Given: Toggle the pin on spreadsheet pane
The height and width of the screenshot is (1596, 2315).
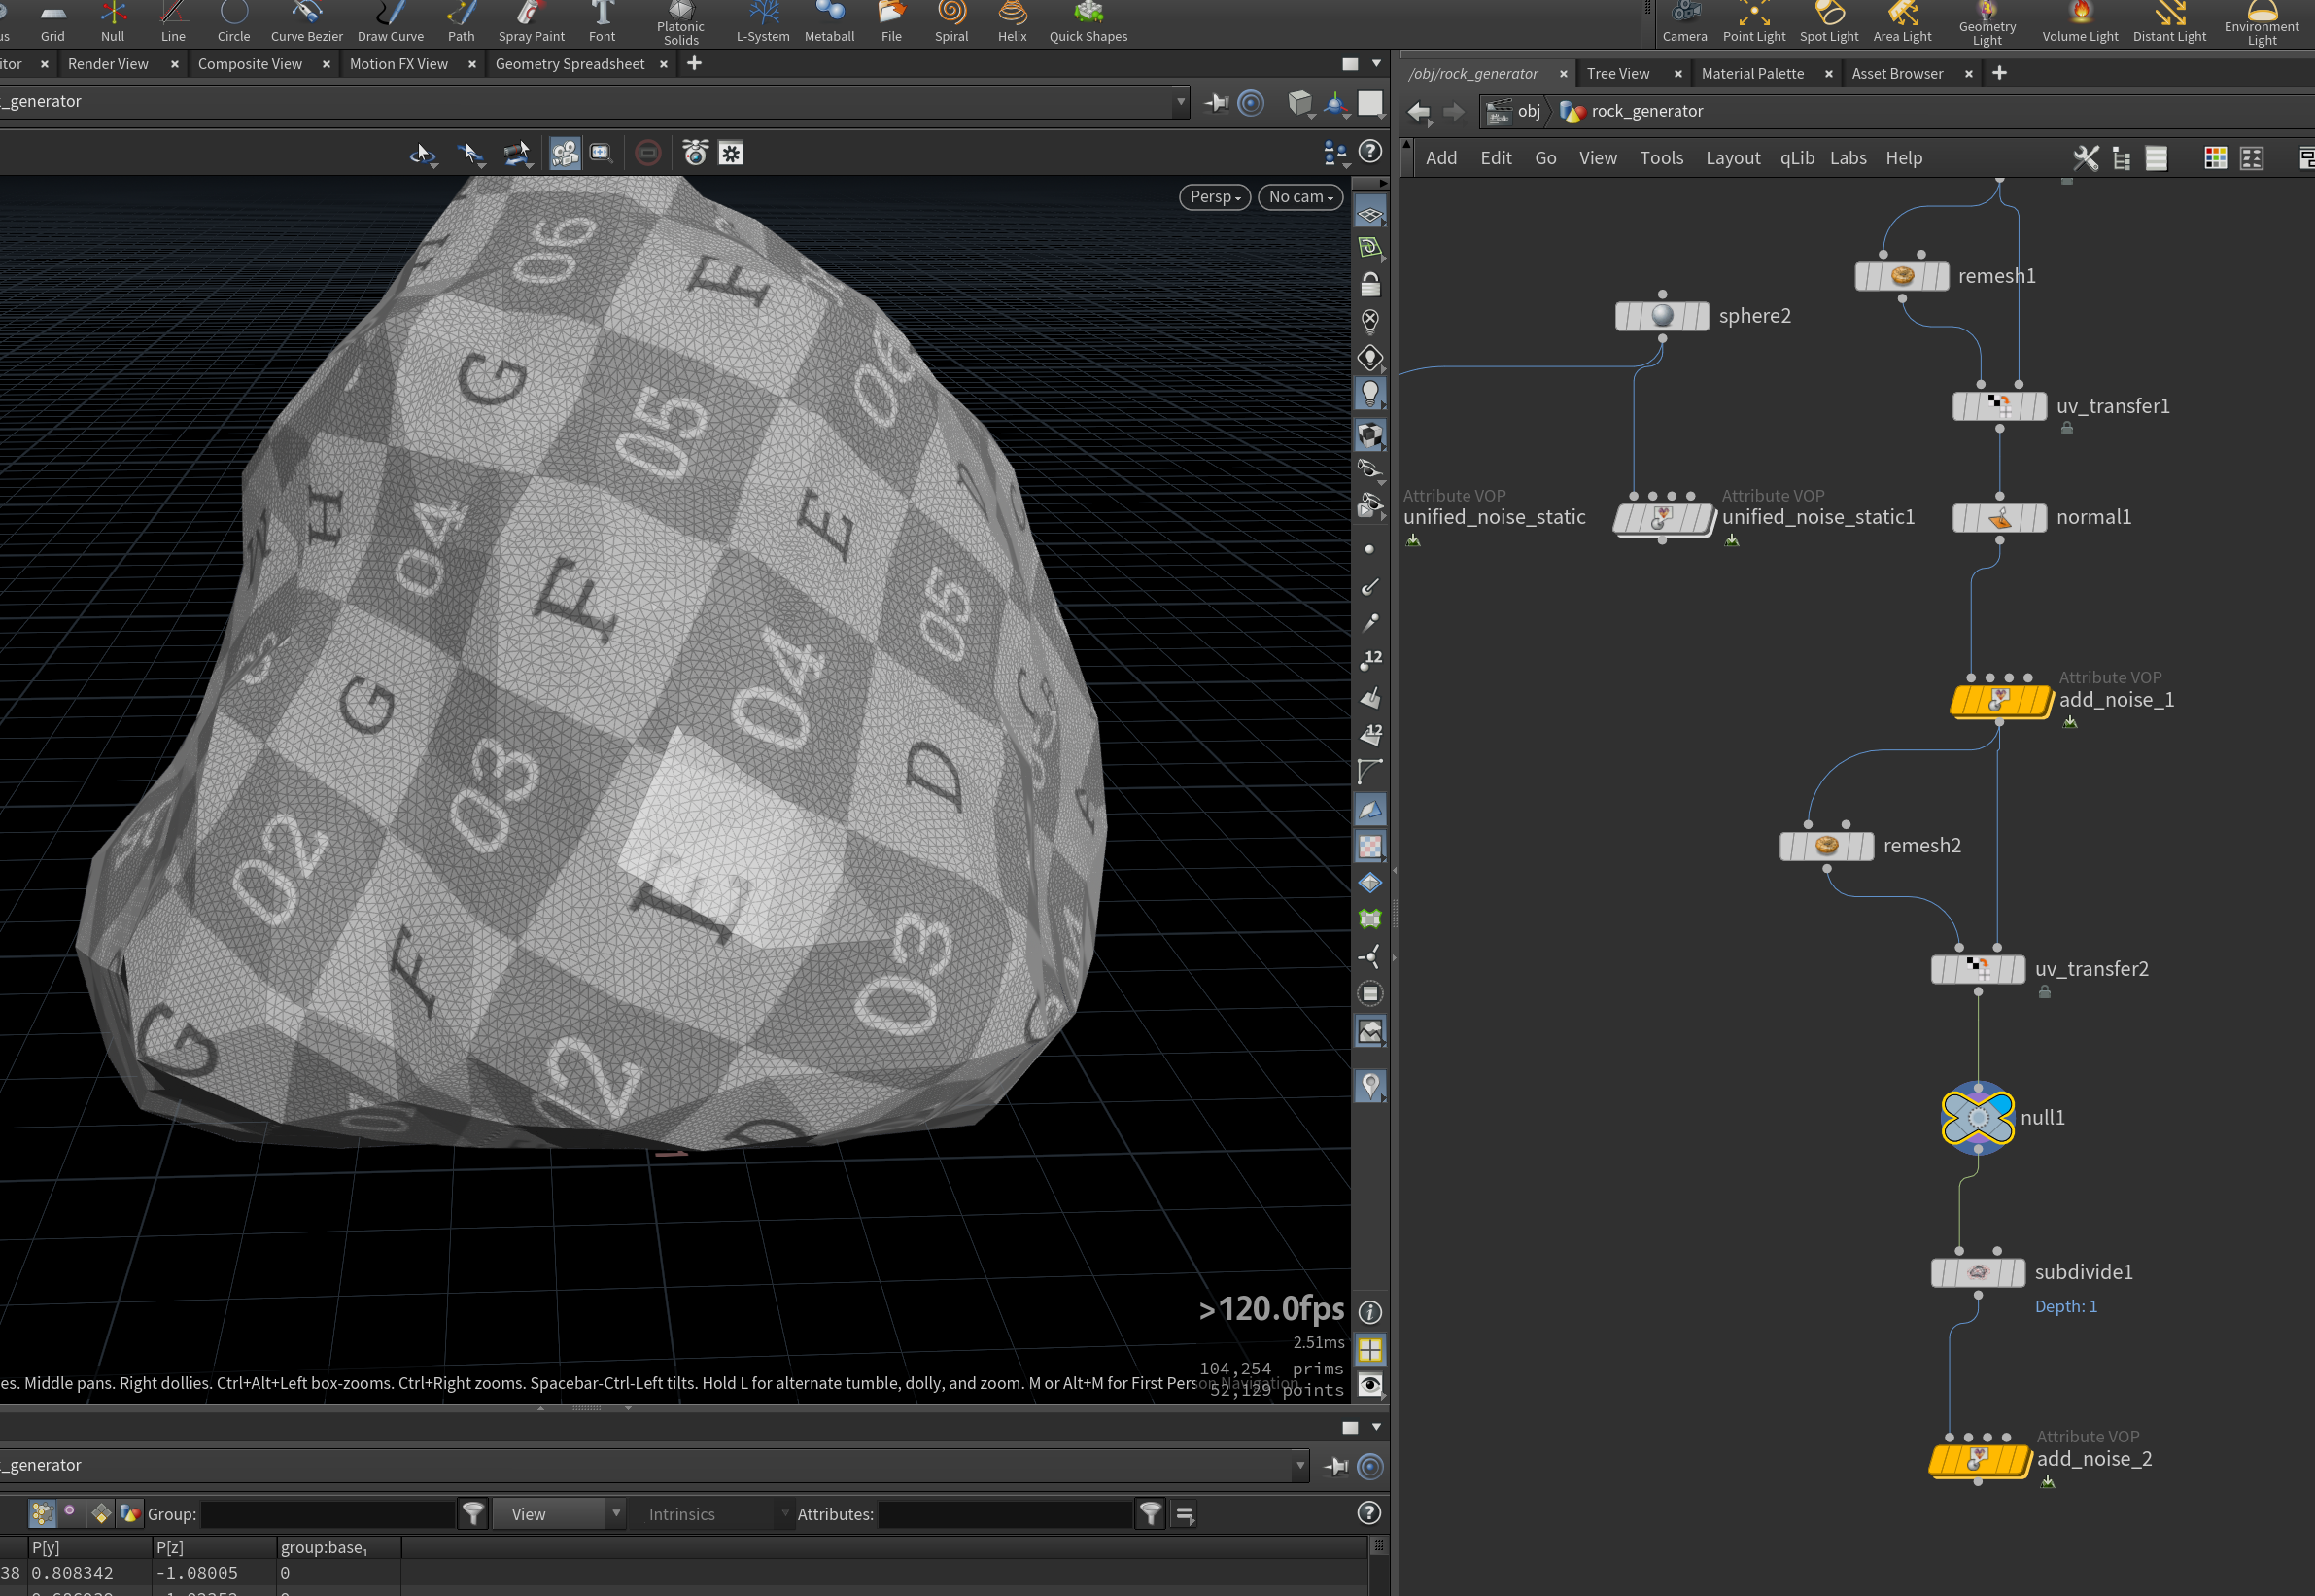Looking at the screenshot, I should coord(1337,1466).
